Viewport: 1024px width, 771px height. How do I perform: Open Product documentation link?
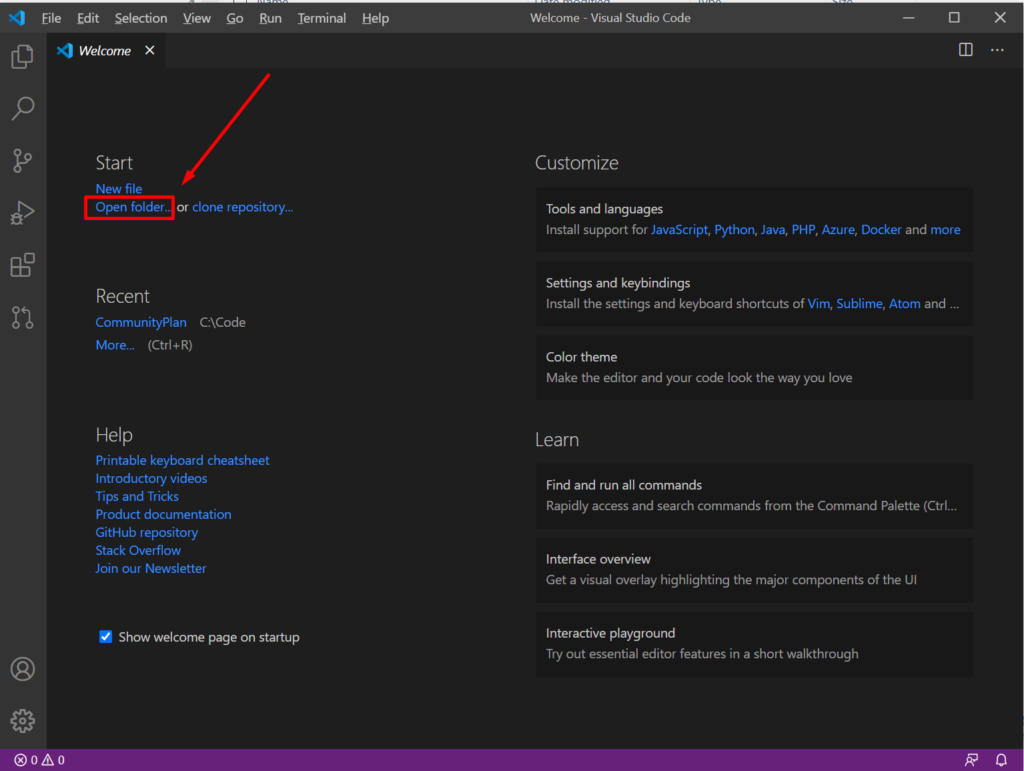coord(163,514)
